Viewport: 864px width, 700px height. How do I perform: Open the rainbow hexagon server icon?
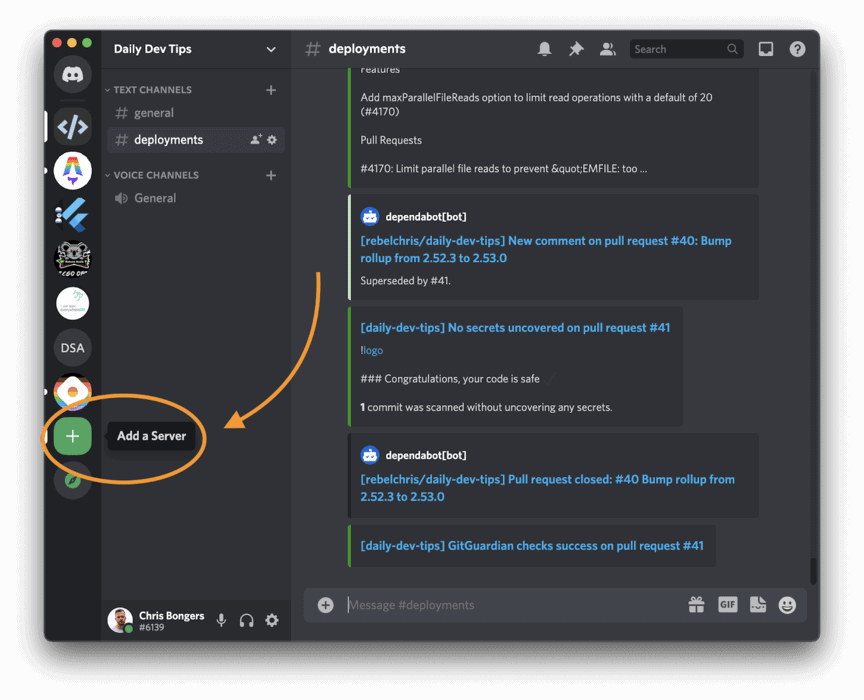73,392
